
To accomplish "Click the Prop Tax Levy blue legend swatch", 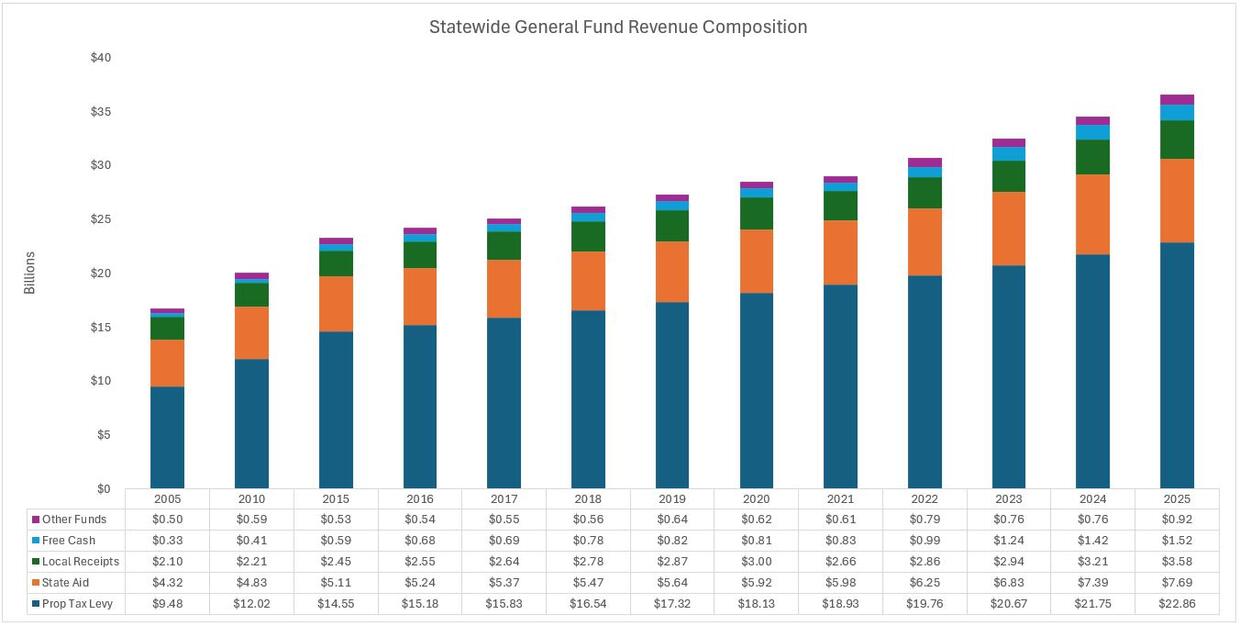I will [36, 604].
